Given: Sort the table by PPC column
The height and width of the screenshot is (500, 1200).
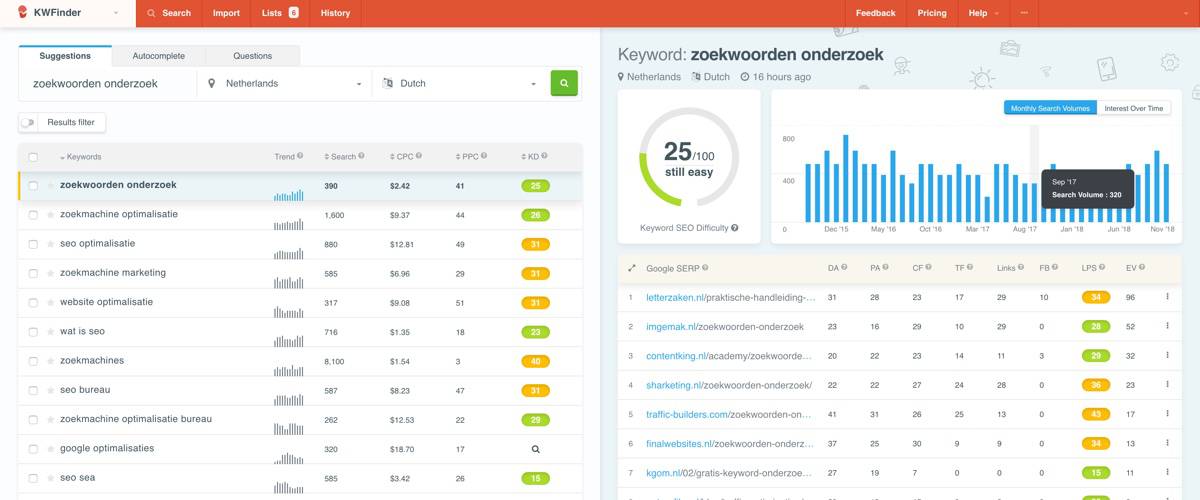Looking at the screenshot, I should (467, 157).
